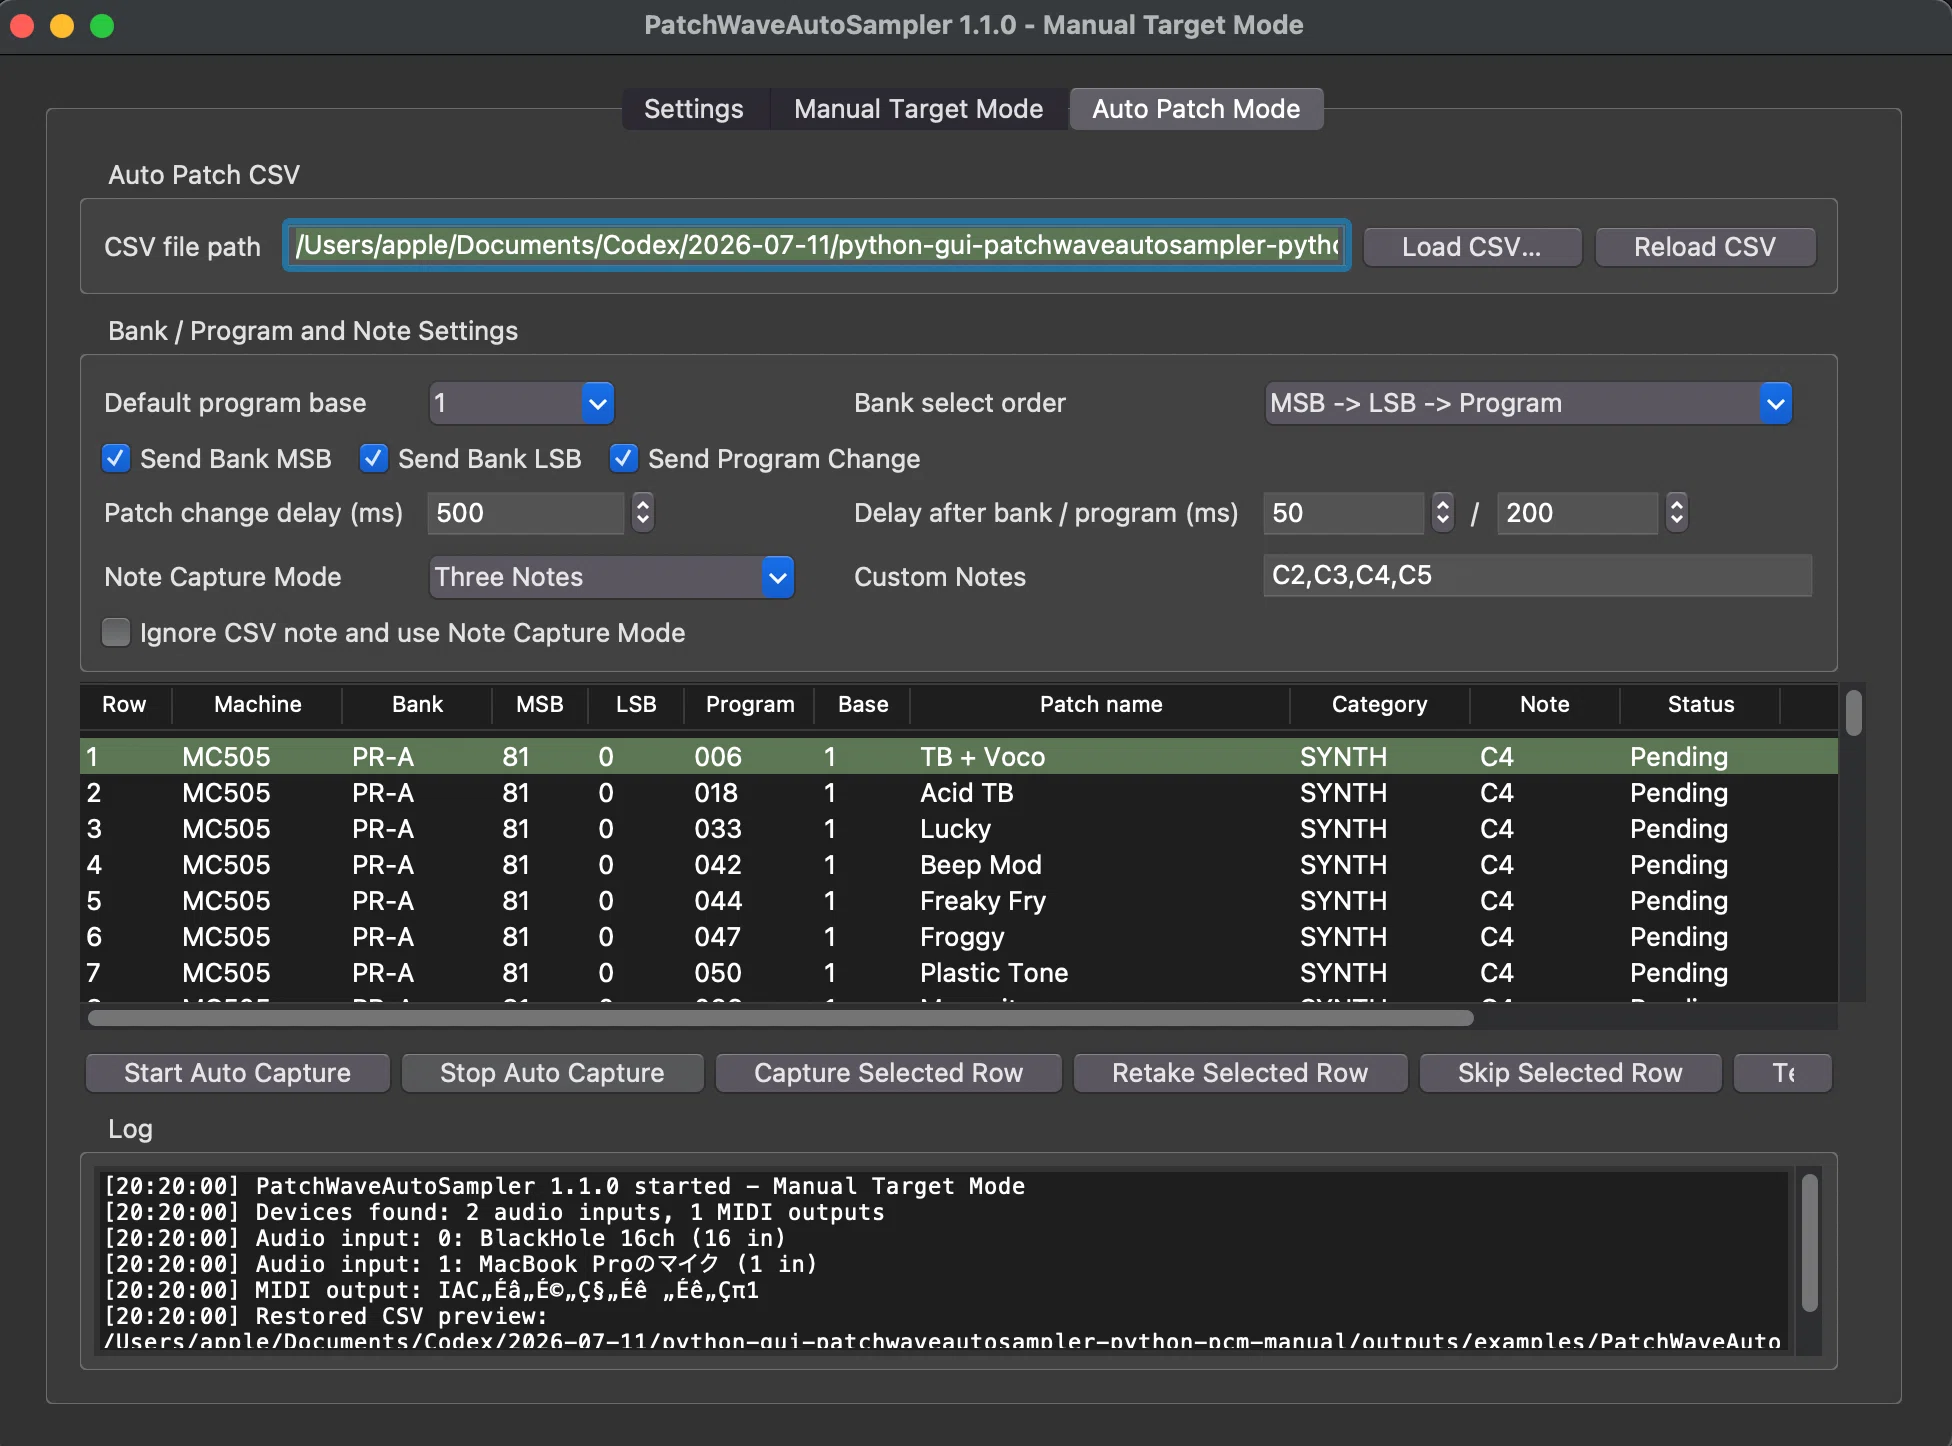Click the log line about BlackHole 16ch
This screenshot has width=1952, height=1446.
445,1238
